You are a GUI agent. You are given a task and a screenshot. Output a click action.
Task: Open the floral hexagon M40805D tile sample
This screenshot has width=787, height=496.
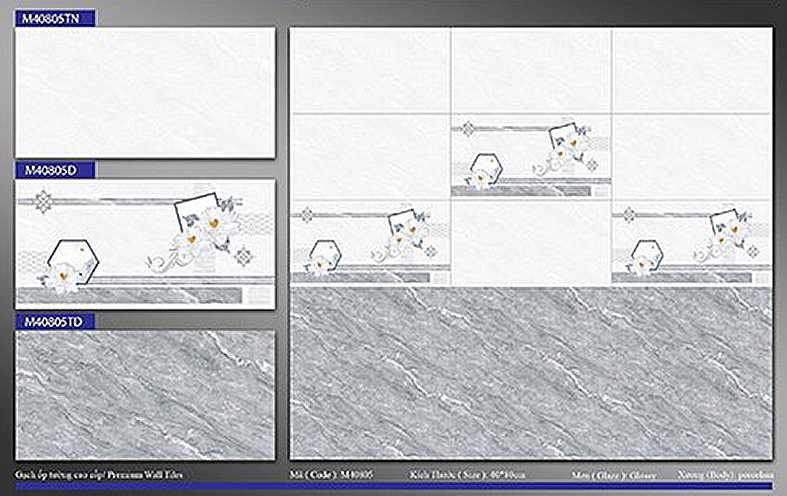(145, 244)
